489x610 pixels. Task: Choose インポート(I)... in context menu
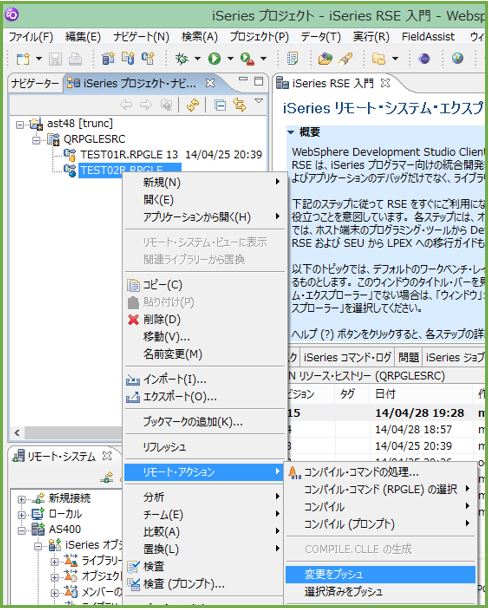204,379
